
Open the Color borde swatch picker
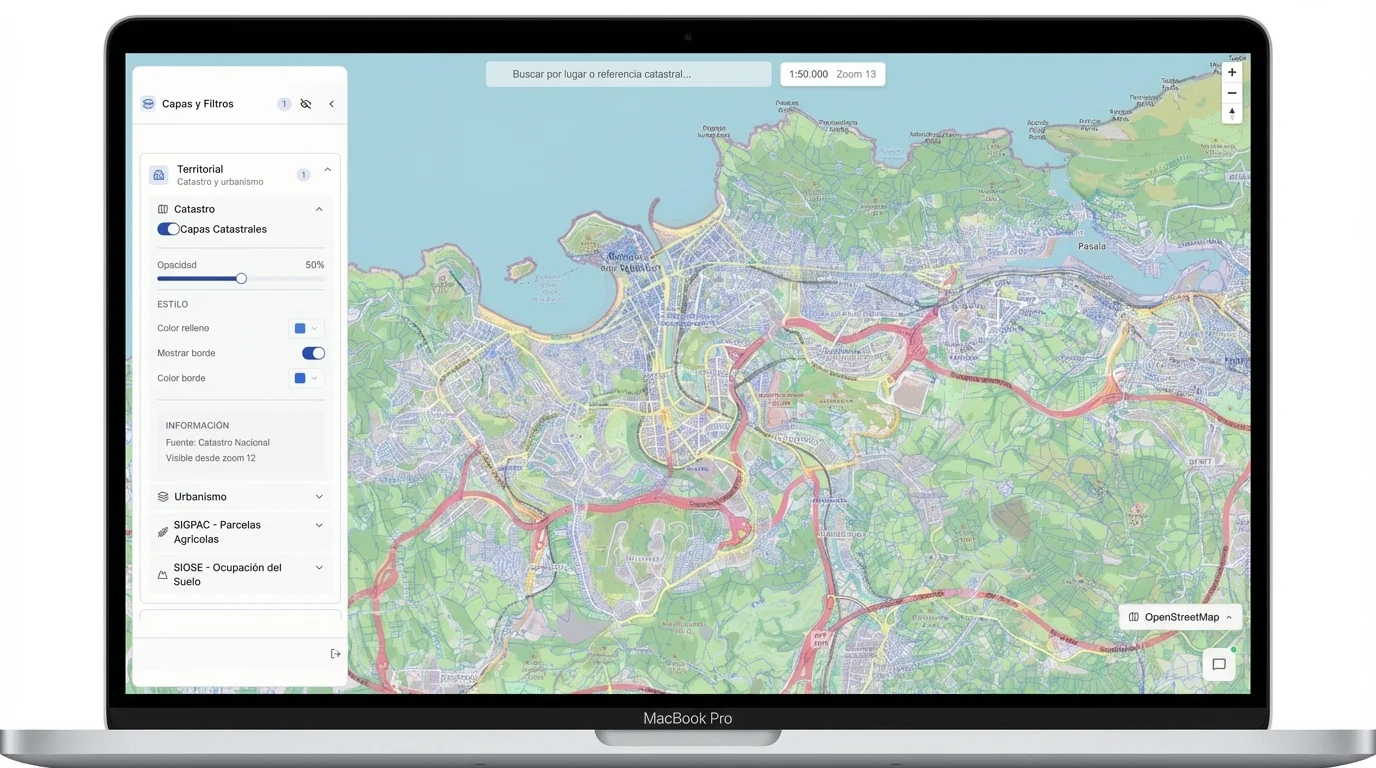[x=306, y=378]
